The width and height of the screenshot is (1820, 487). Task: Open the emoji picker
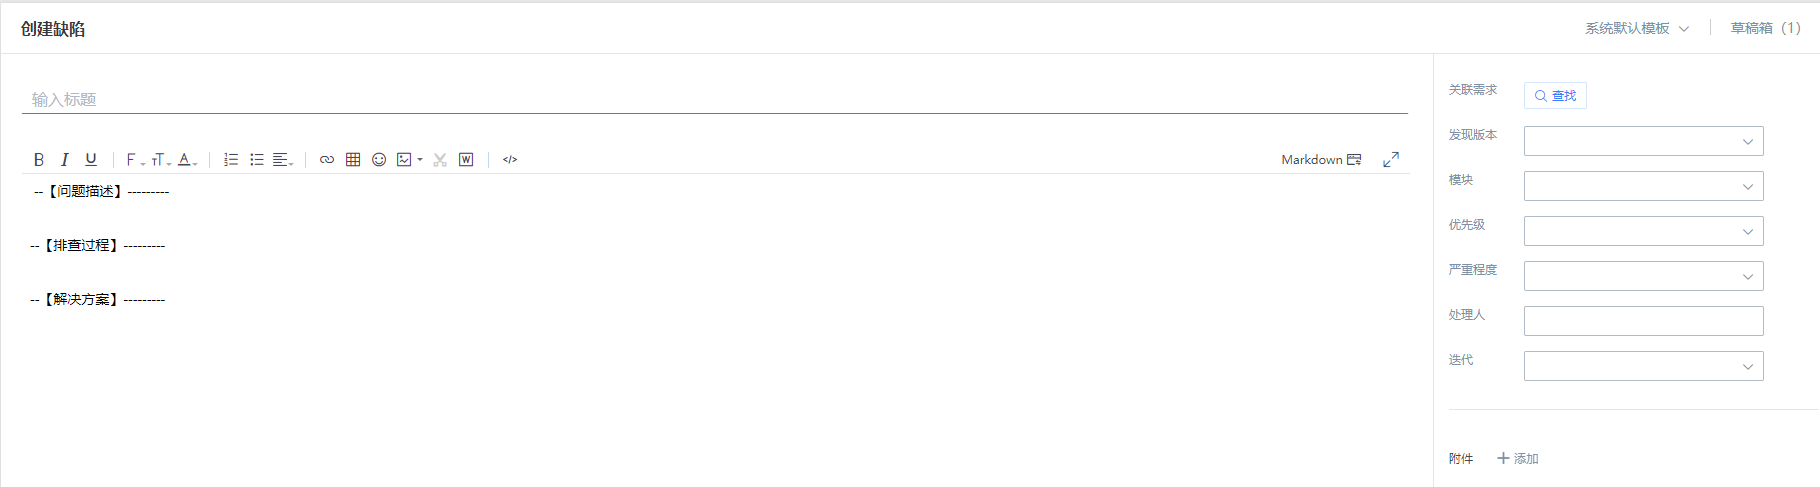click(379, 160)
